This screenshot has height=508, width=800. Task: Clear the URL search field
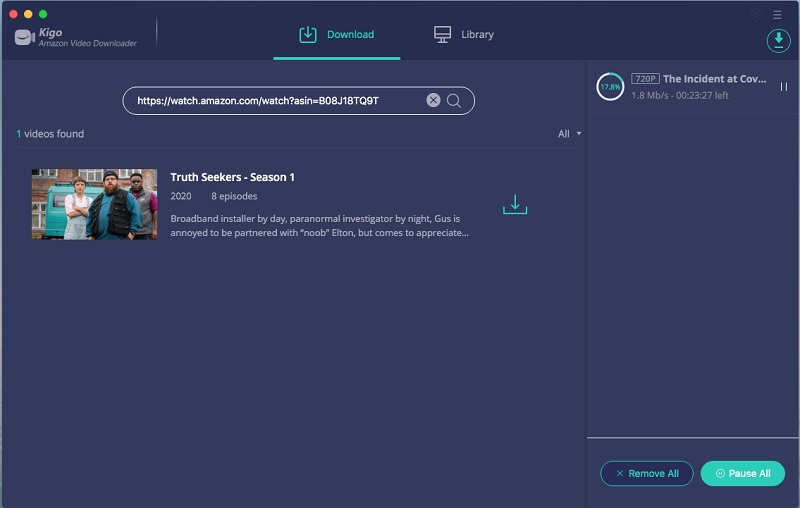(433, 100)
